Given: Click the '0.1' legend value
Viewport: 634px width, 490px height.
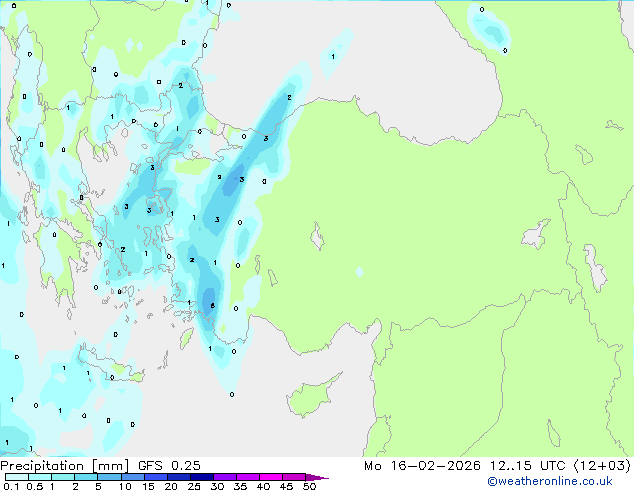Looking at the screenshot, I should pos(11,486).
